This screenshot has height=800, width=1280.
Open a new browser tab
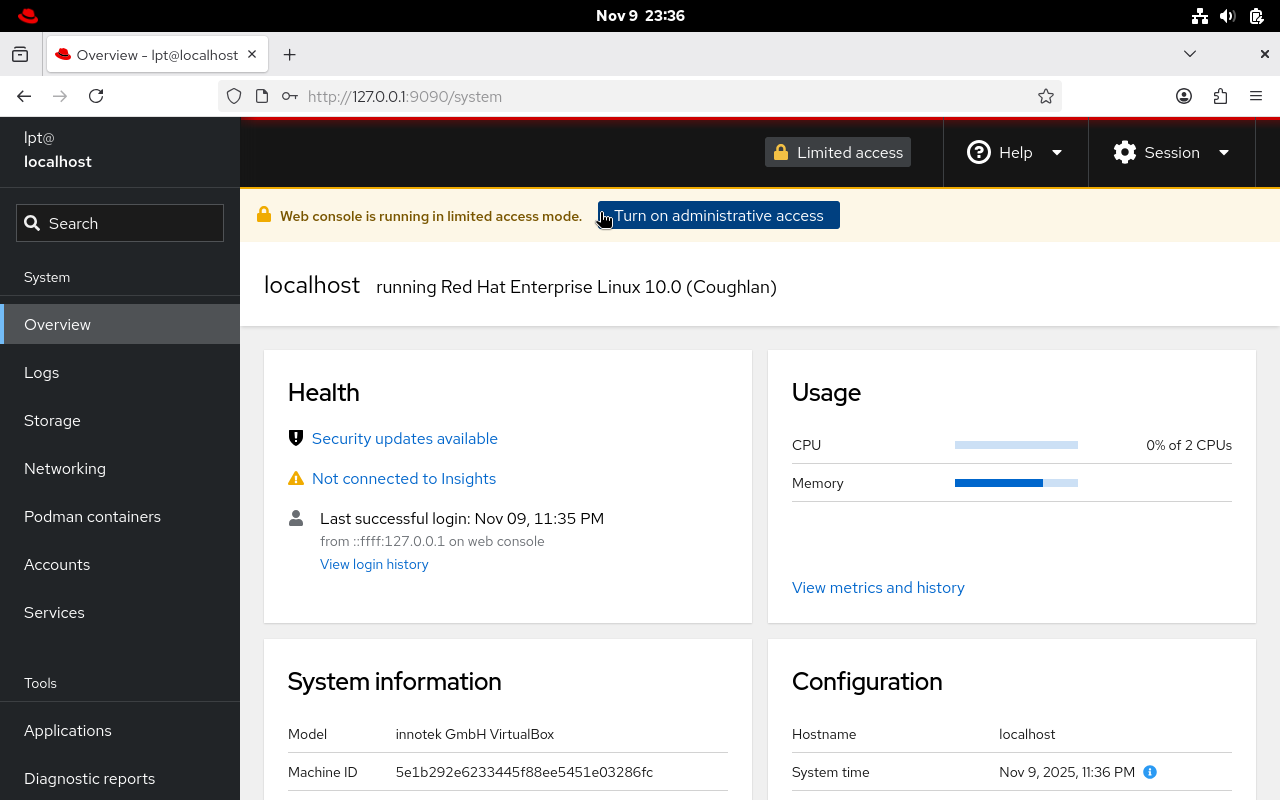pos(289,55)
